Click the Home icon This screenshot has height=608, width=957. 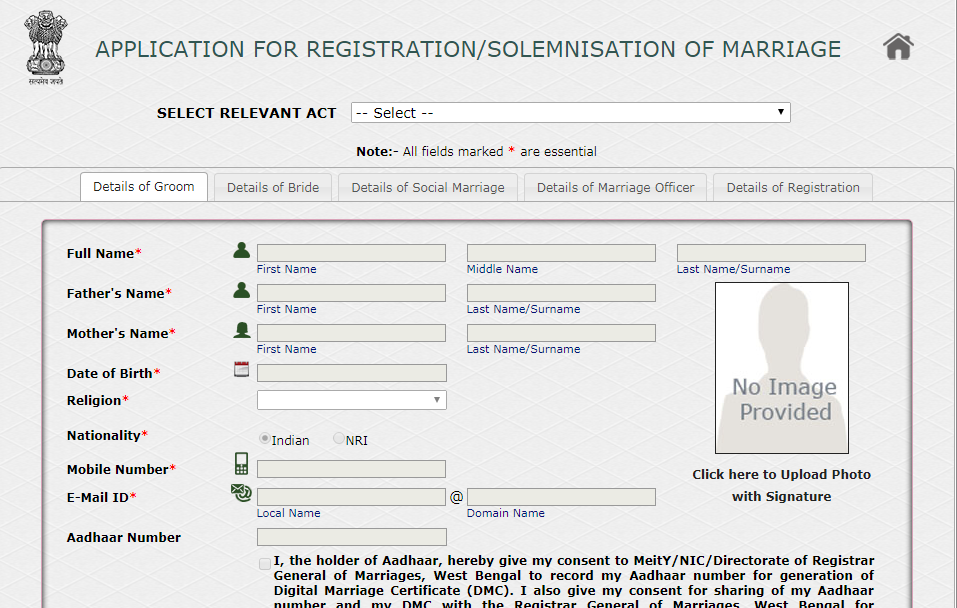click(x=897, y=44)
